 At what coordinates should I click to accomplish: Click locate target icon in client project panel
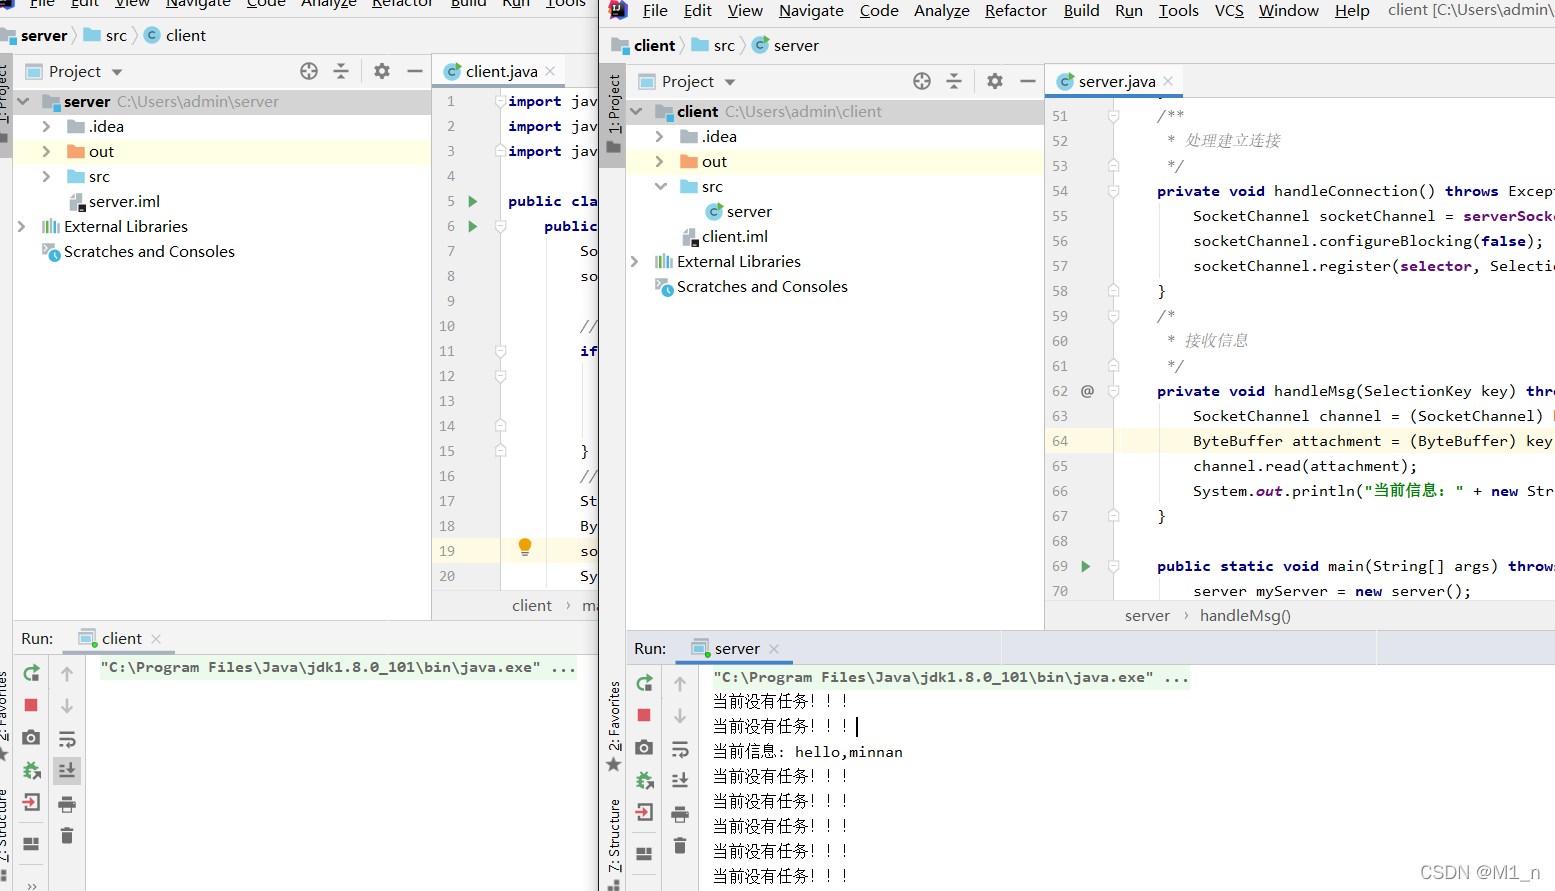point(922,81)
